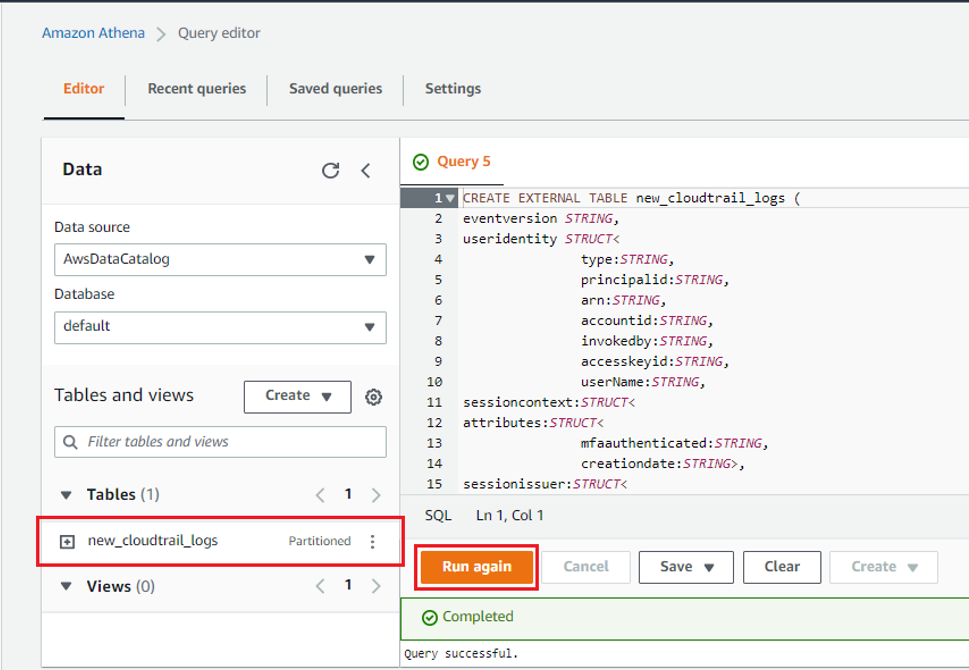Click the new_cloudtrail_logs table name
The image size is (969, 670).
[153, 541]
